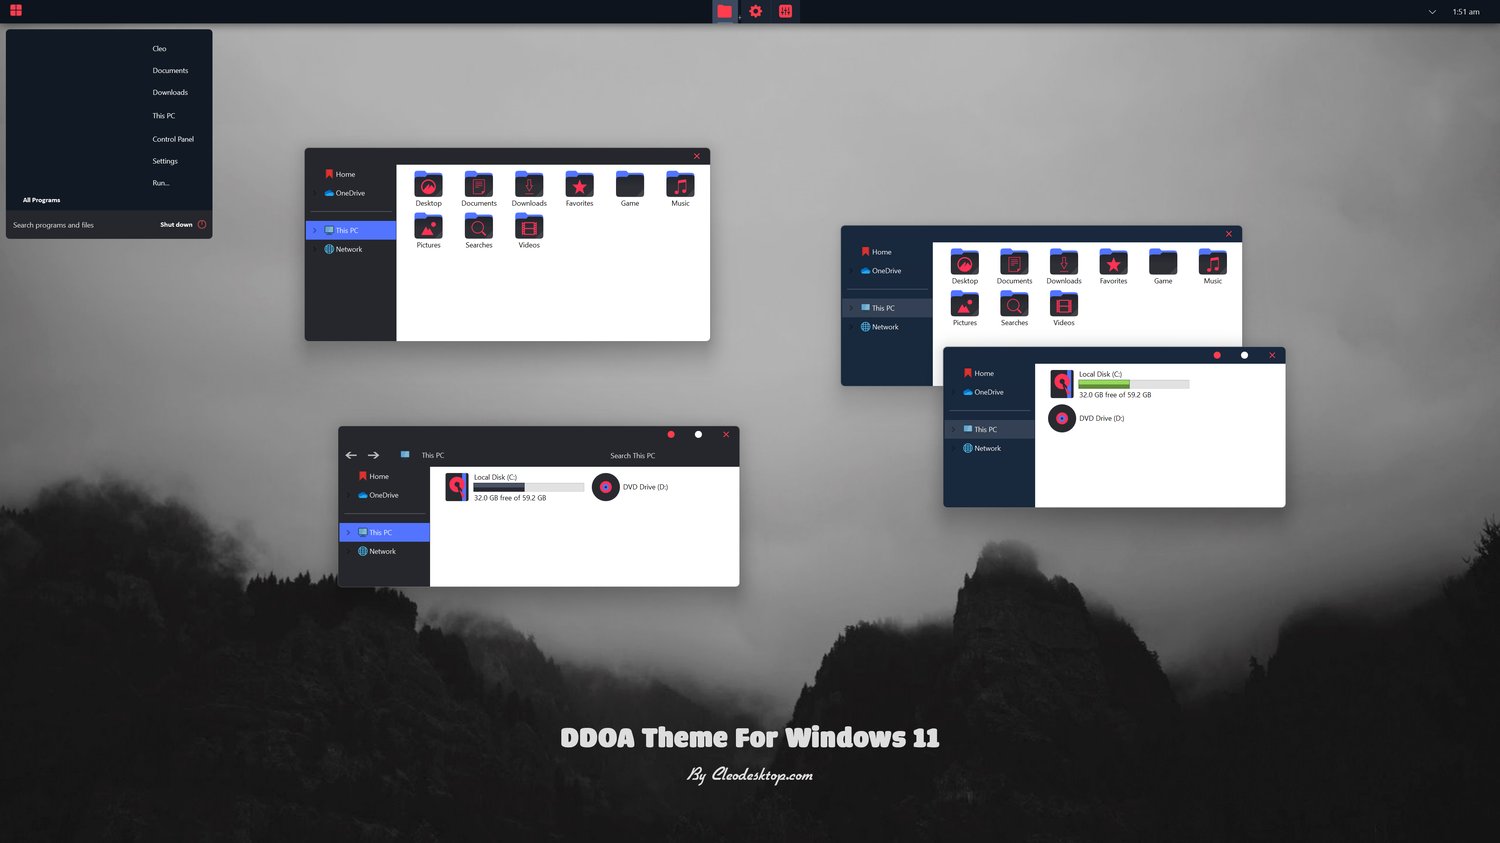
Task: Expand OneDrive chevron in Search This PC window
Action: click(348, 495)
